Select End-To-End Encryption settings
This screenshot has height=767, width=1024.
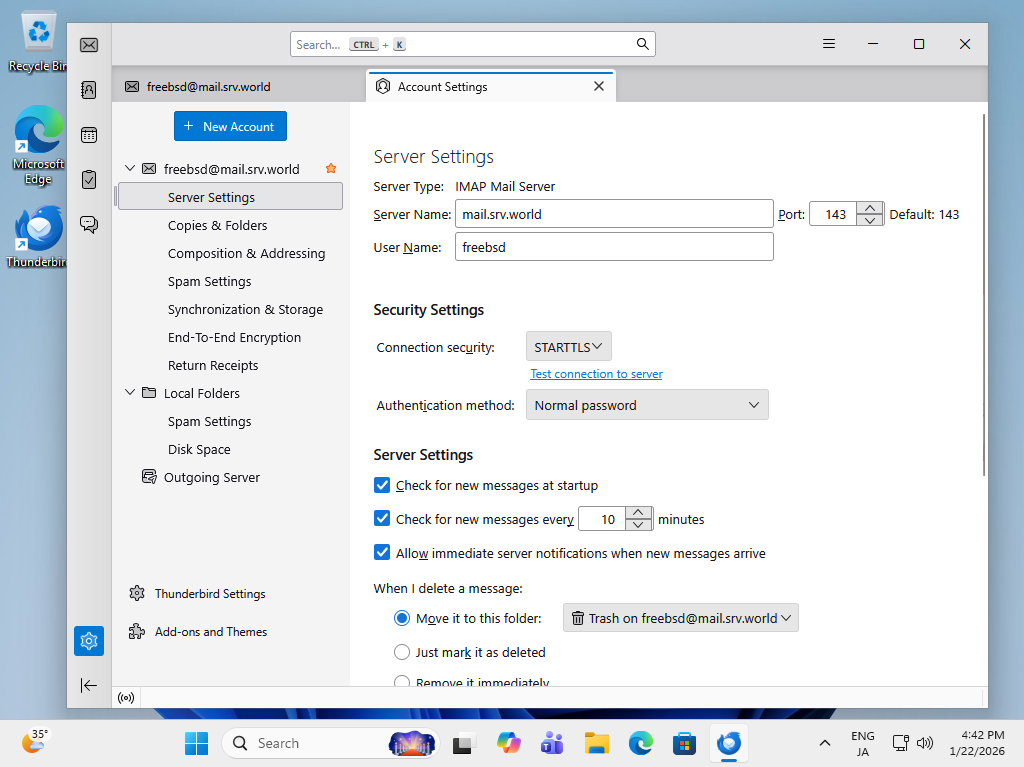pyautogui.click(x=234, y=338)
